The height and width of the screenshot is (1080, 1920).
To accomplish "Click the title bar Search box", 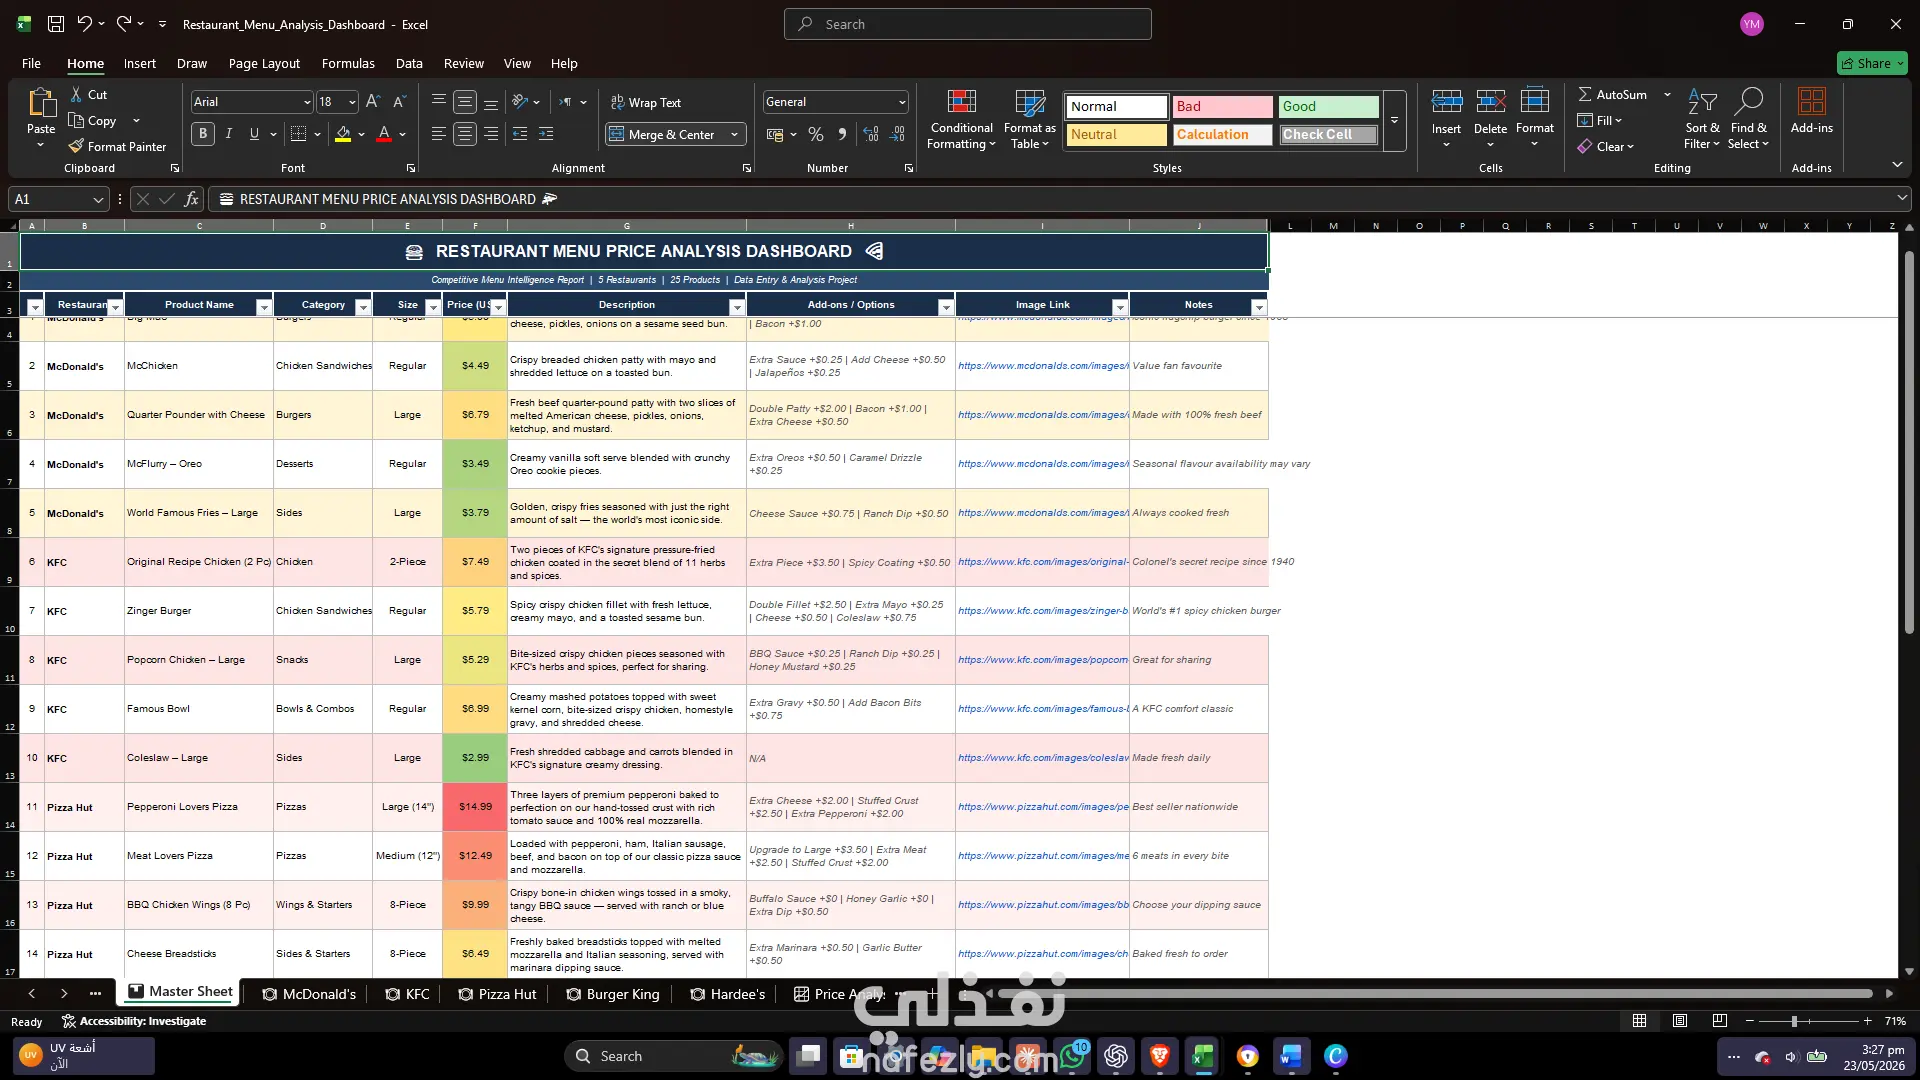I will click(x=968, y=24).
